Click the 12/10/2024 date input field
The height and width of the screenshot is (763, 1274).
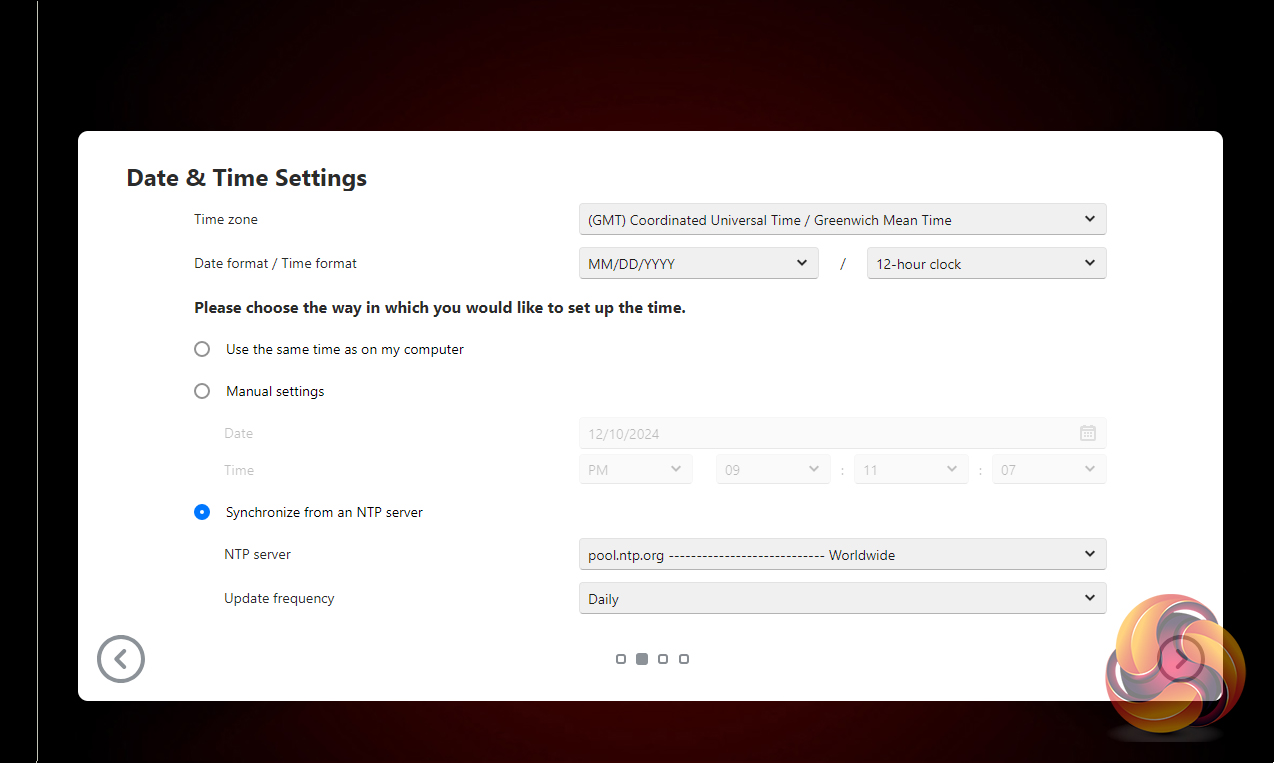coord(842,433)
